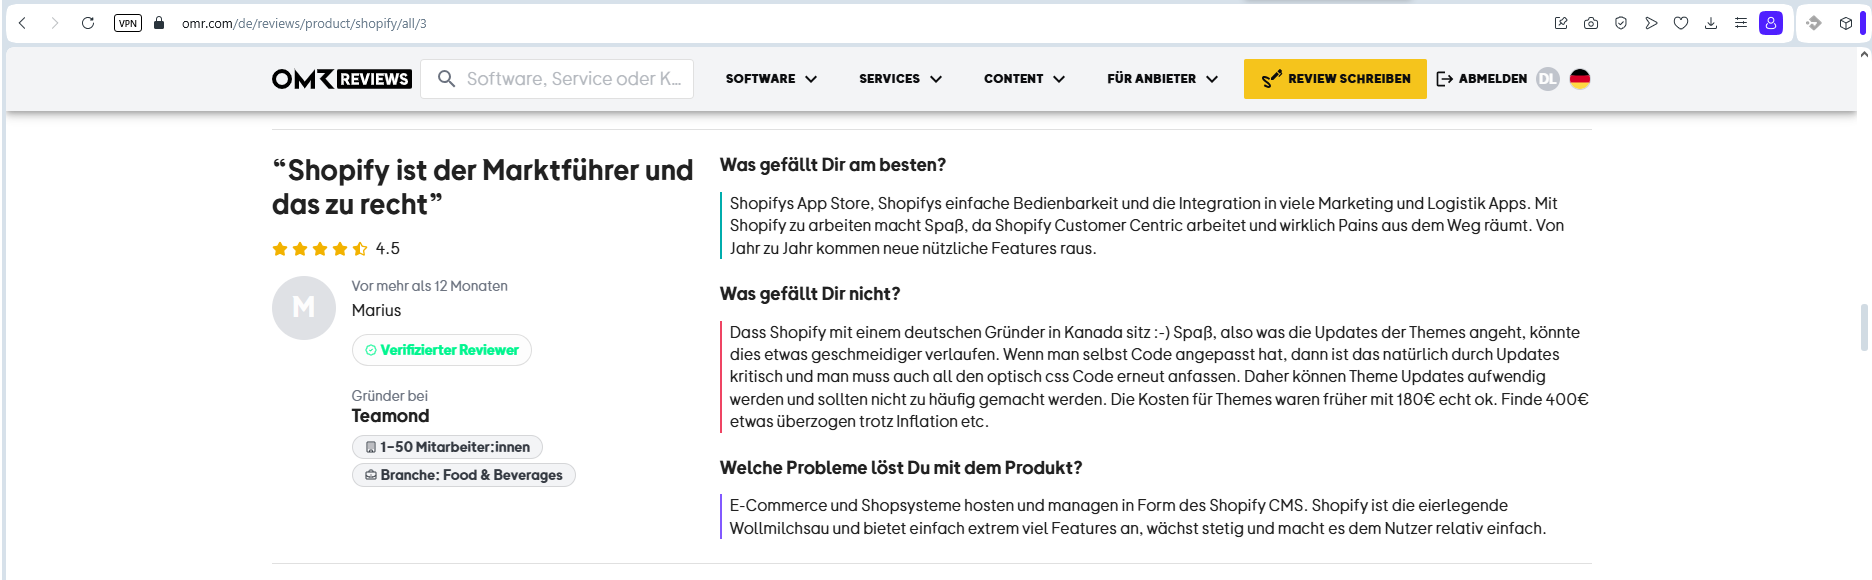Screen dimensions: 1872x580
Task: Open the Content navigation menu
Action: 1024,79
